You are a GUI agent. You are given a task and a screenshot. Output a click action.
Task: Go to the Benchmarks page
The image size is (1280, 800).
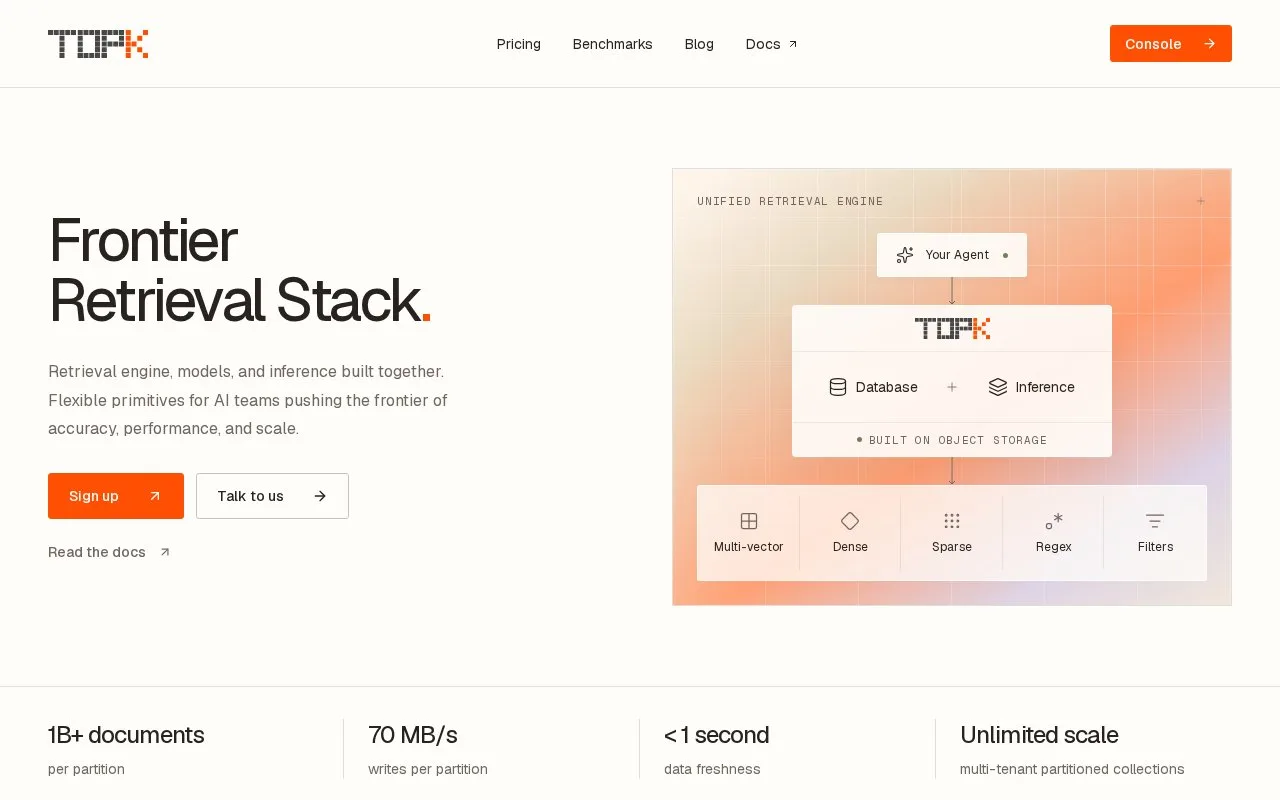pyautogui.click(x=612, y=44)
